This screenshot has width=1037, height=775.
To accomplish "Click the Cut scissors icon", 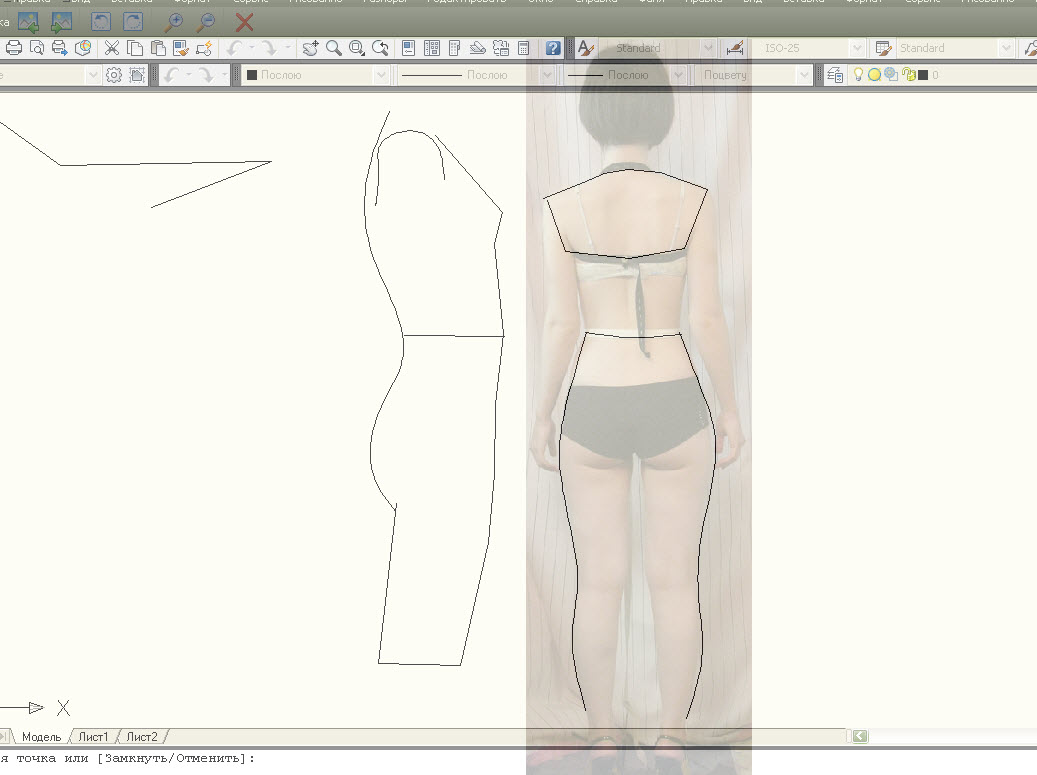I will point(111,48).
